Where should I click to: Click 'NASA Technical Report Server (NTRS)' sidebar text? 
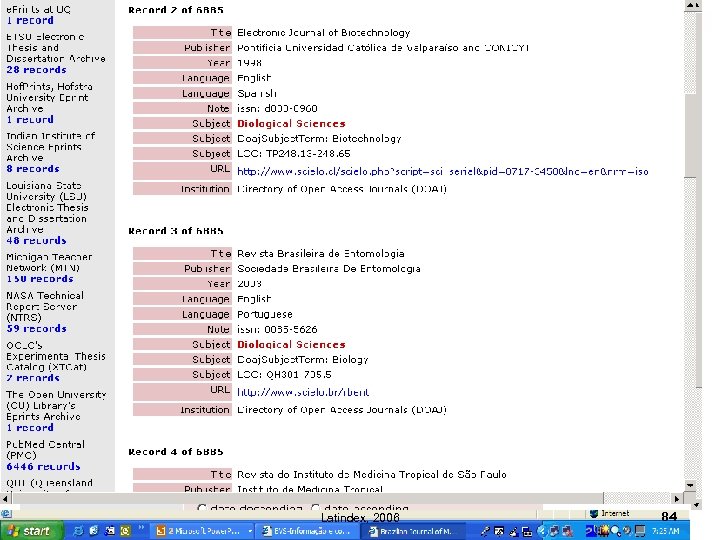tap(45, 306)
